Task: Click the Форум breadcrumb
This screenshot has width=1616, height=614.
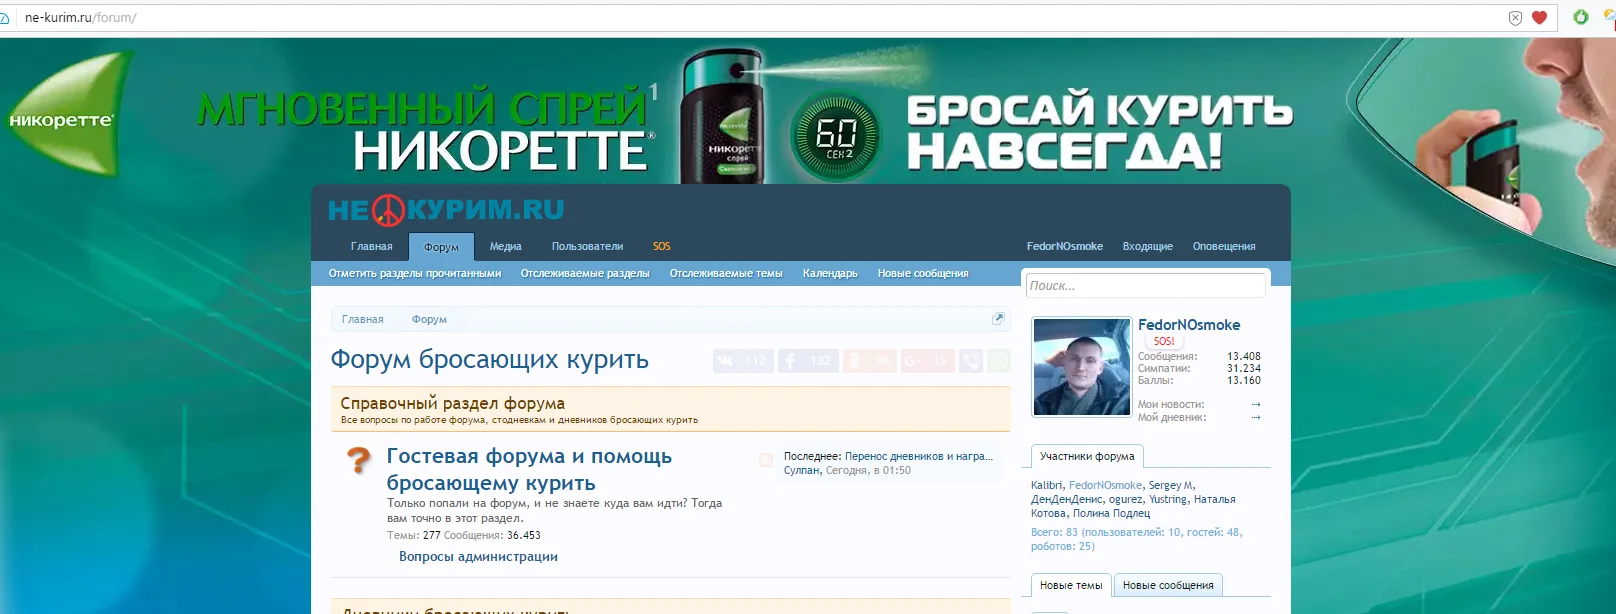Action: coord(429,319)
